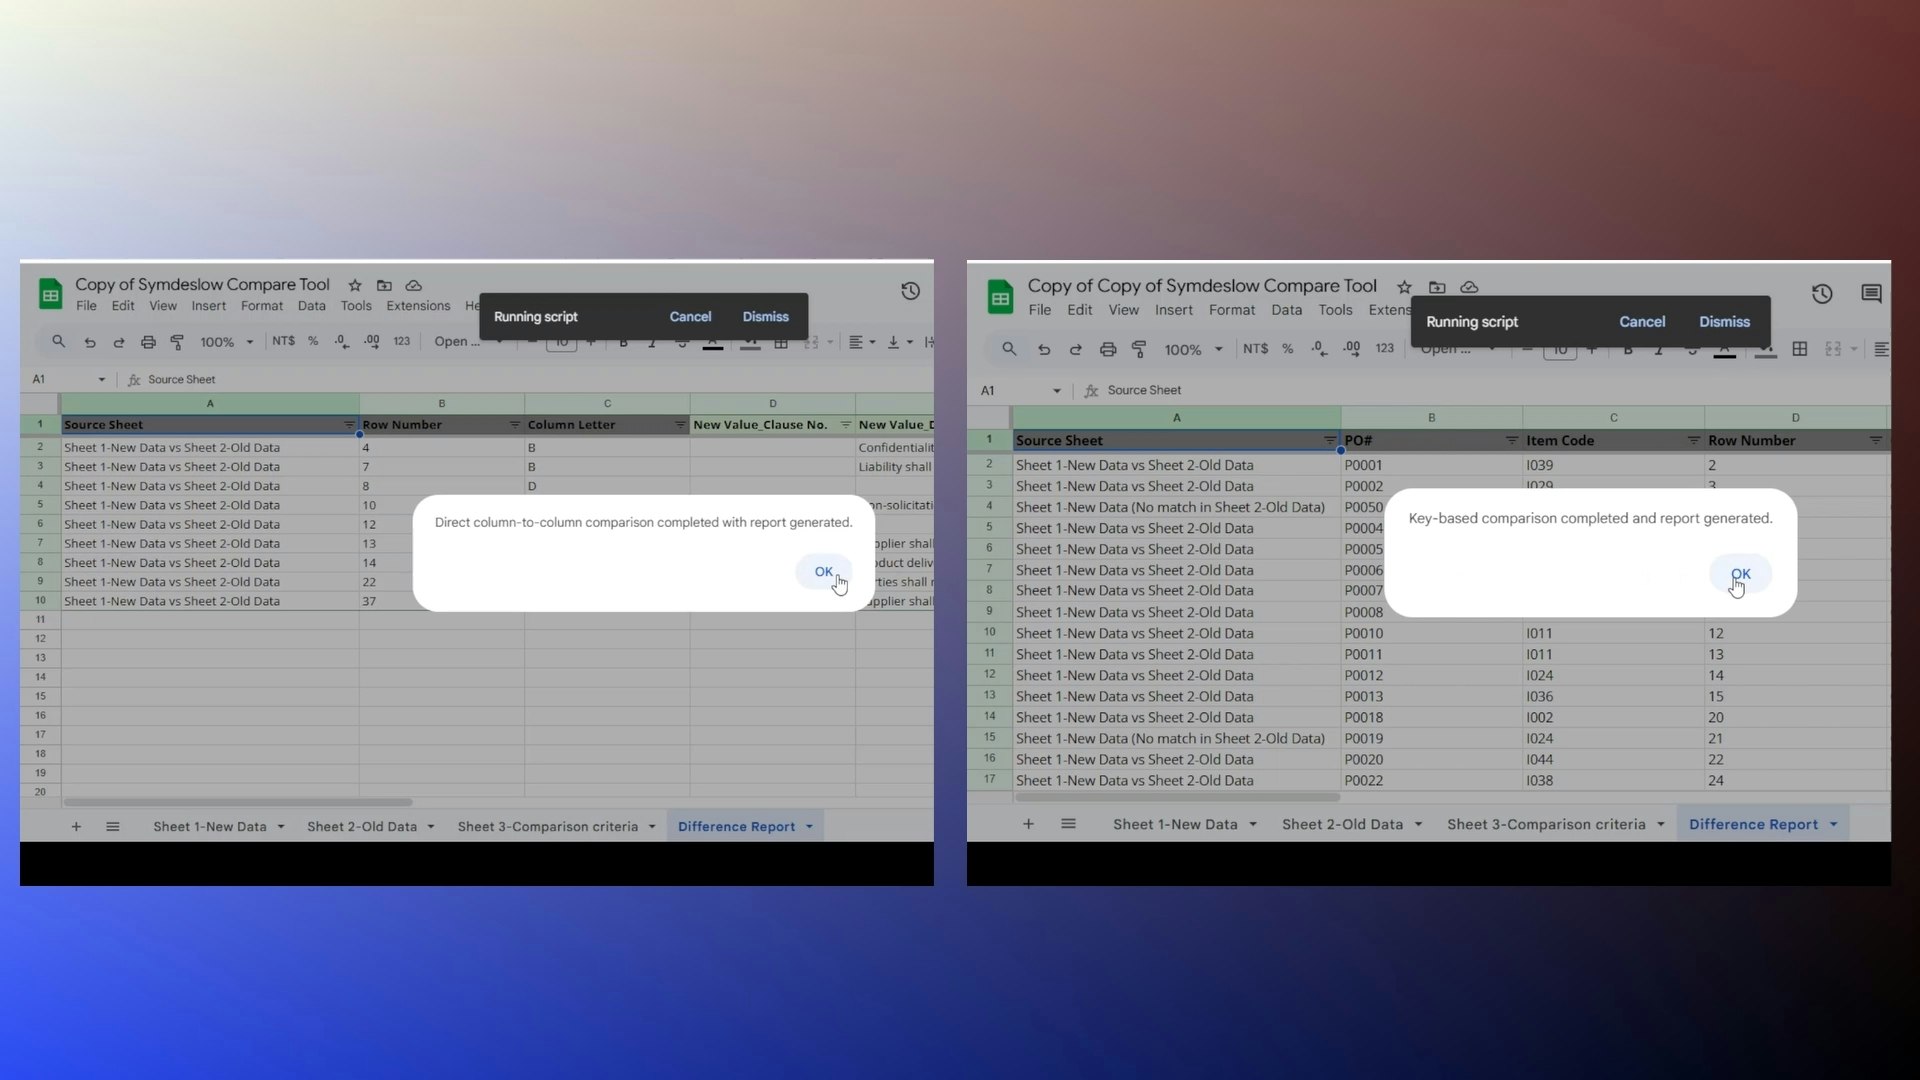Toggle the filter on Source Sheet column

349,424
